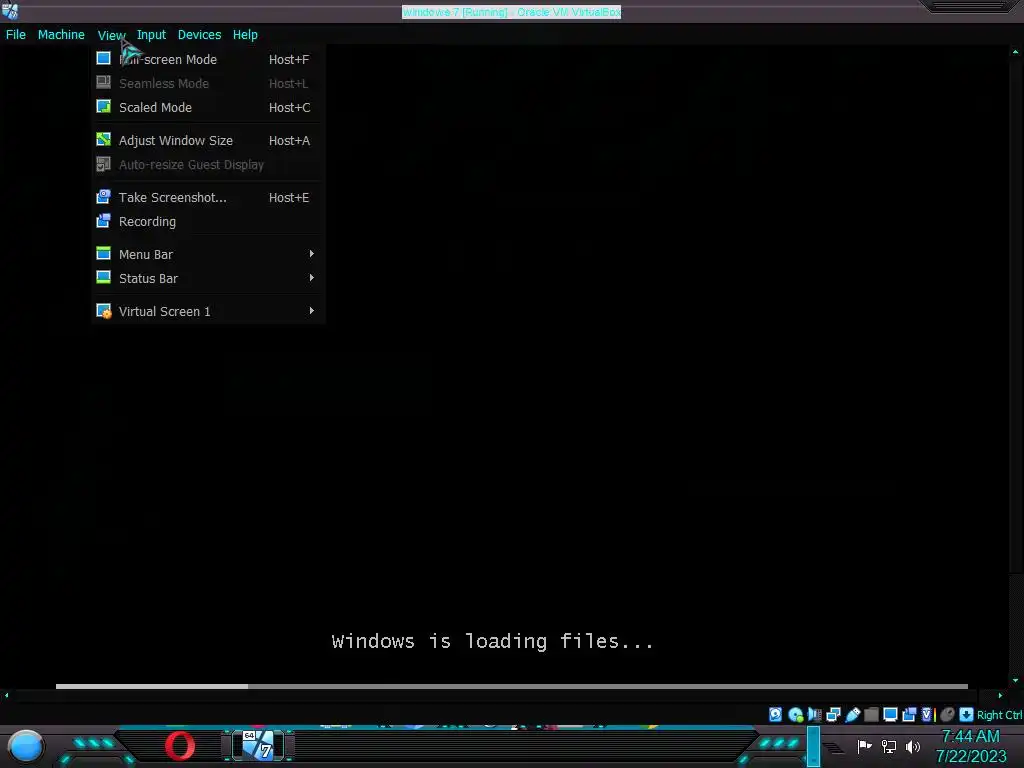1024x768 pixels.
Task: Click the optical disc status icon
Action: click(x=795, y=714)
